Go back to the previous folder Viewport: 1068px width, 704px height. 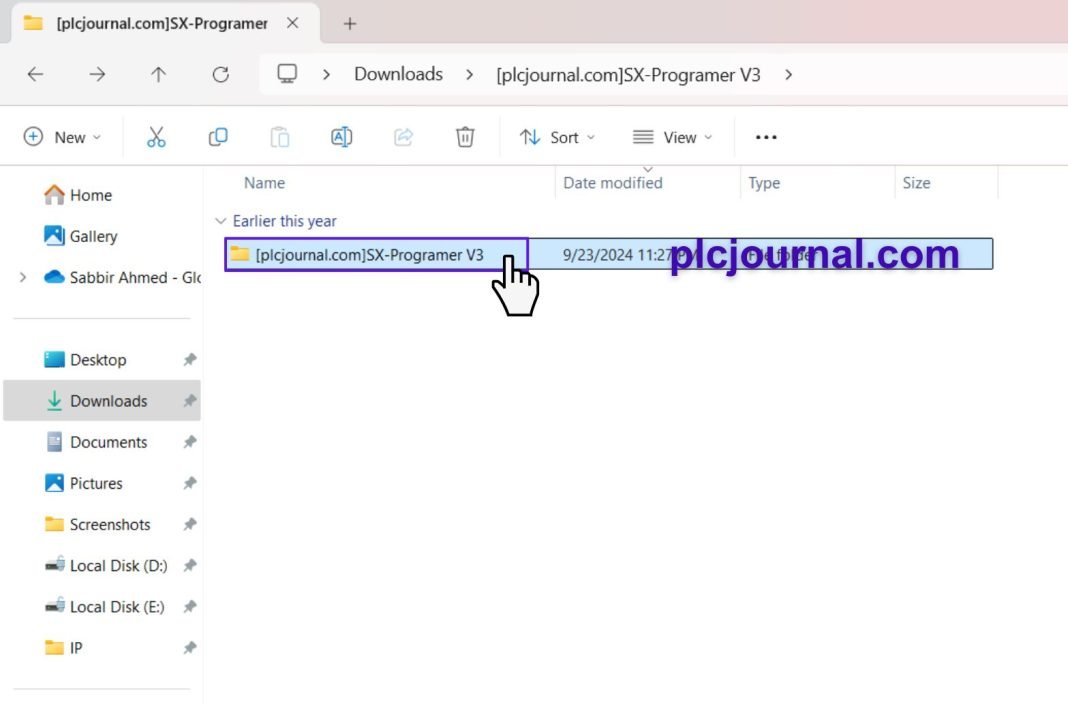(36, 74)
